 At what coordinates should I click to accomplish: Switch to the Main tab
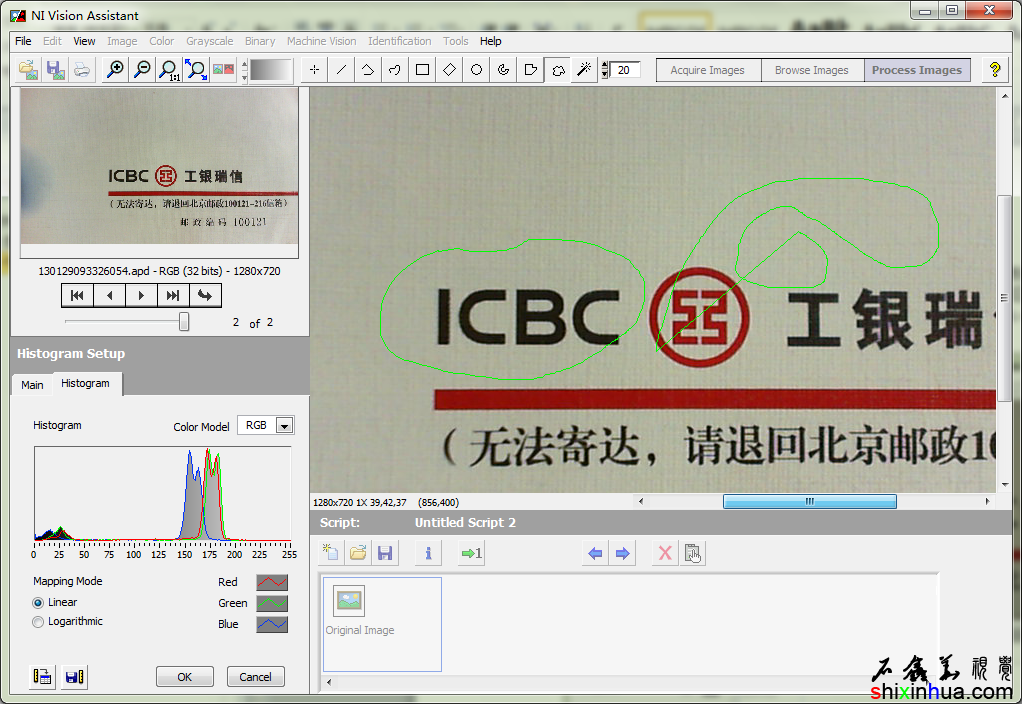point(32,385)
